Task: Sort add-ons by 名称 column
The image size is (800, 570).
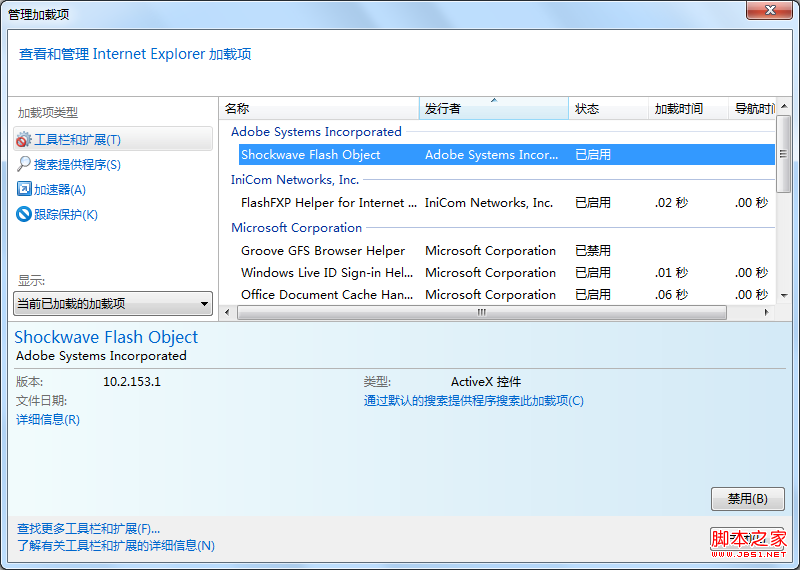Action: tap(318, 108)
